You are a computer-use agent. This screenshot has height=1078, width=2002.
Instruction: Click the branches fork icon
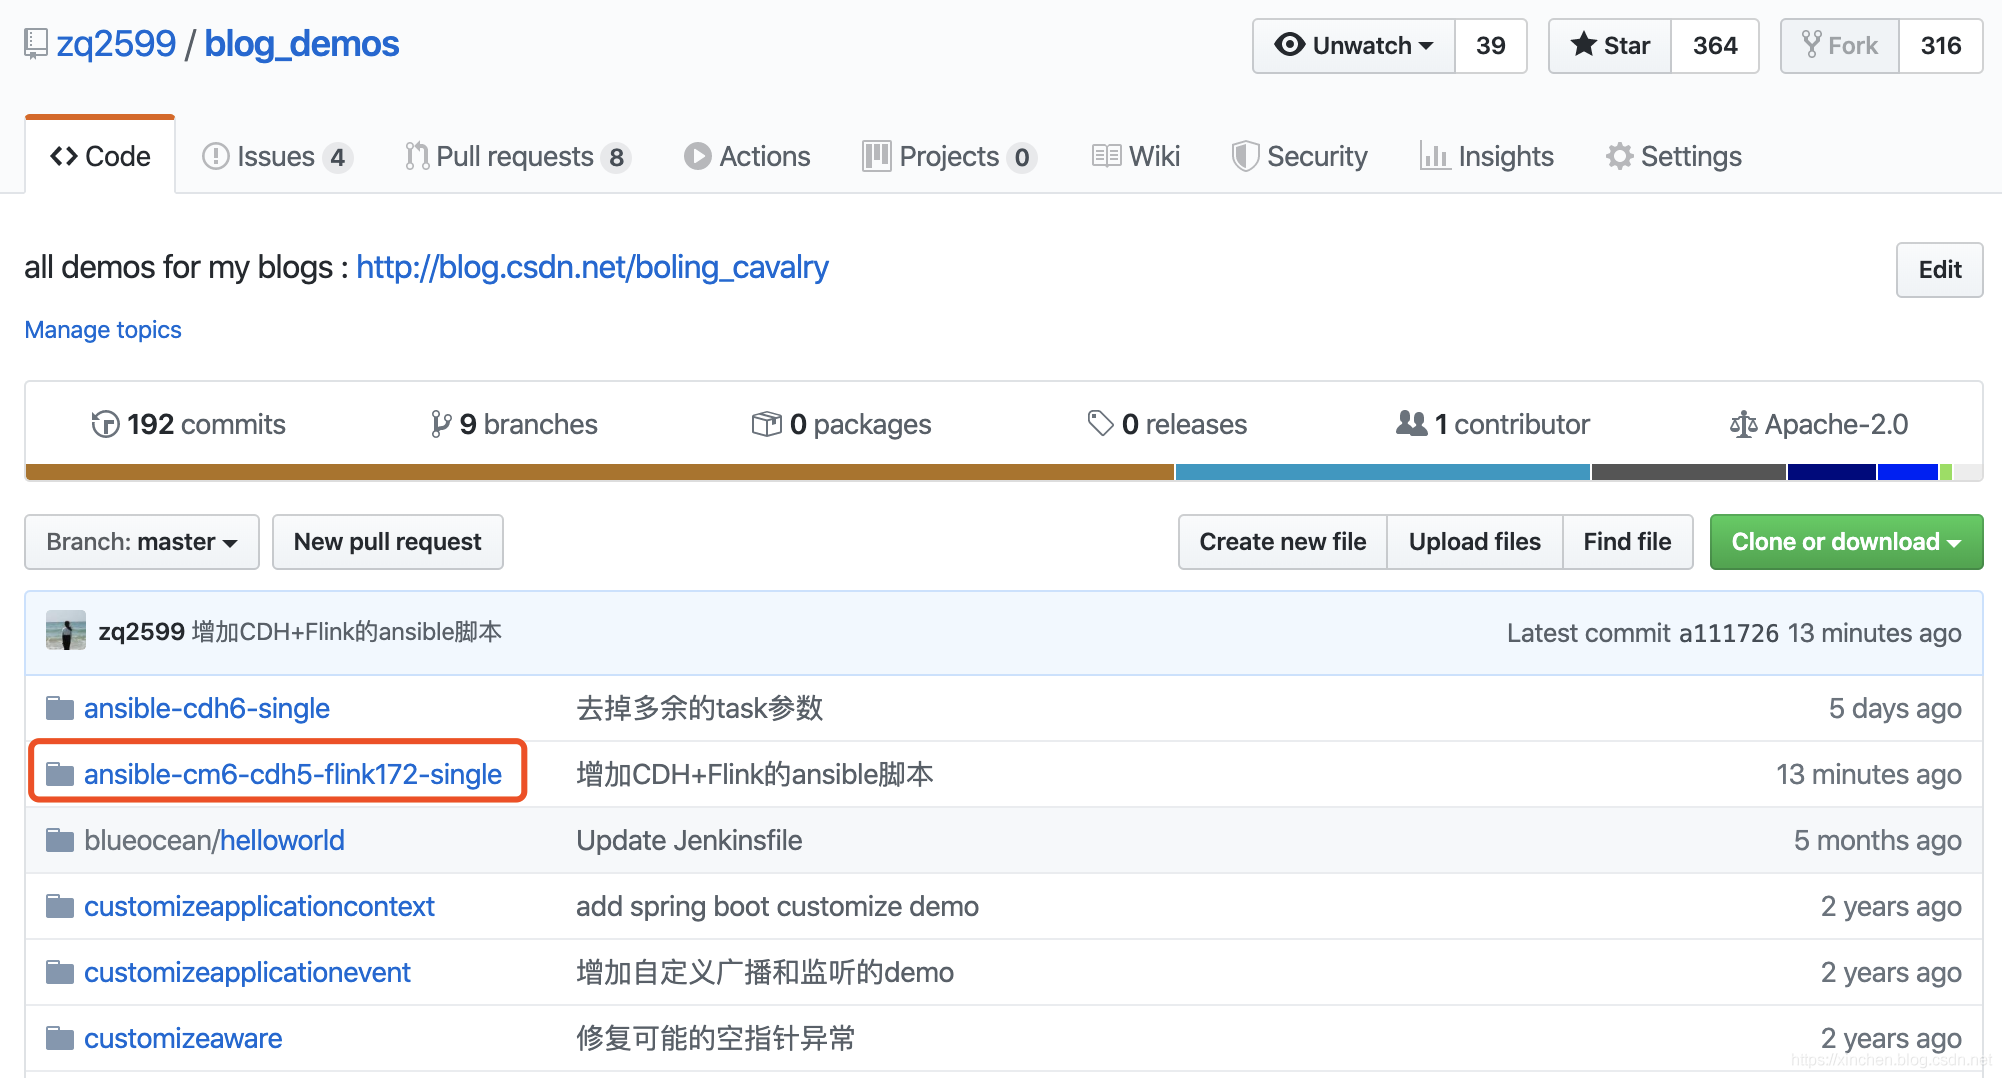pos(440,424)
